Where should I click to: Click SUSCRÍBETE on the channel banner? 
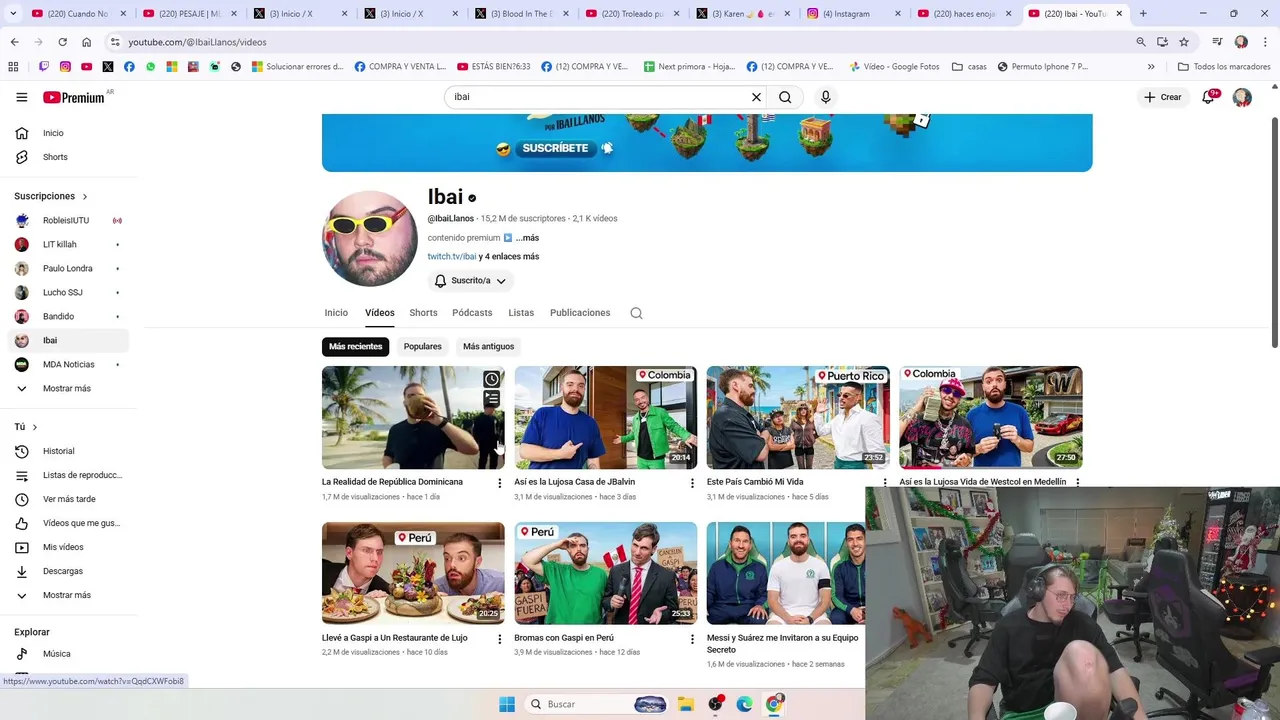point(555,148)
